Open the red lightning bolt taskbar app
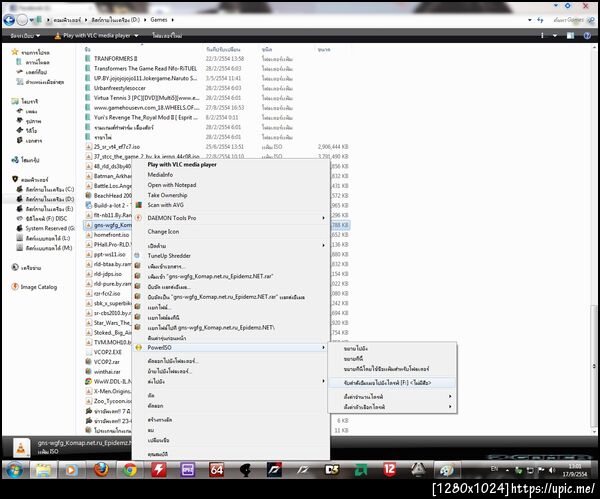This screenshot has height=499, width=600. click(158, 470)
